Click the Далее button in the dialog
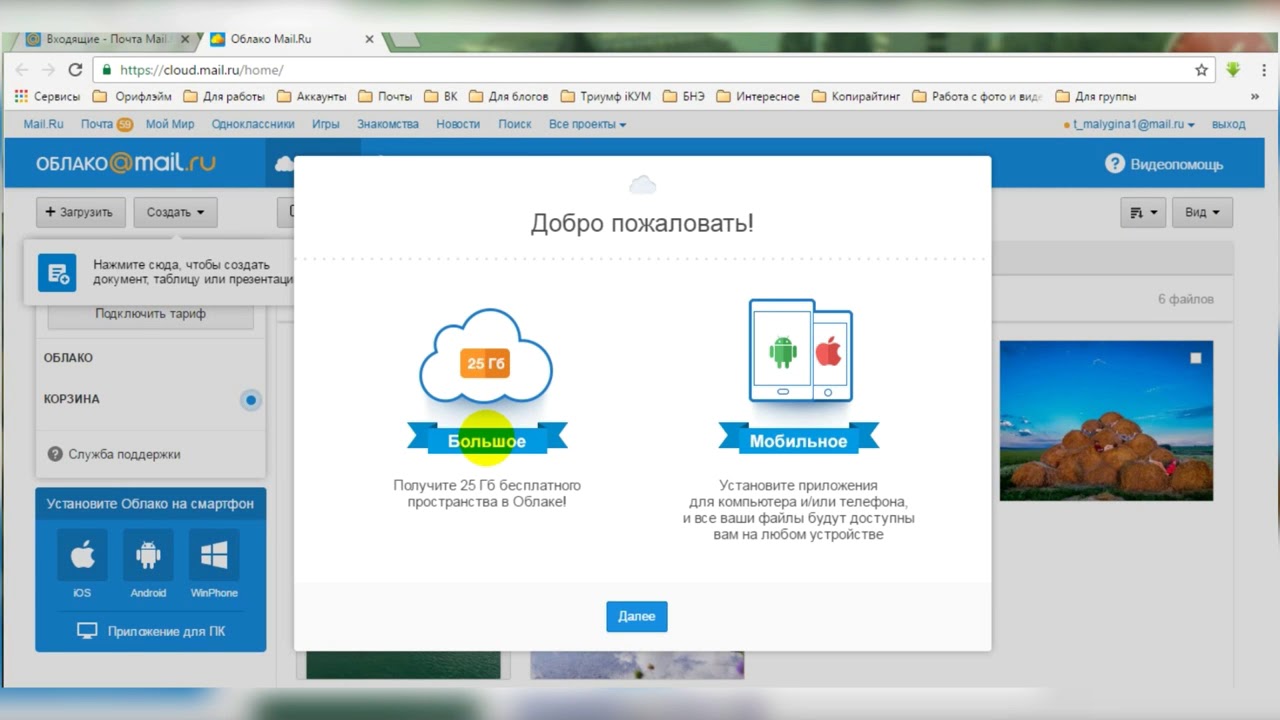Screen dimensions: 1280x720 coord(637,616)
